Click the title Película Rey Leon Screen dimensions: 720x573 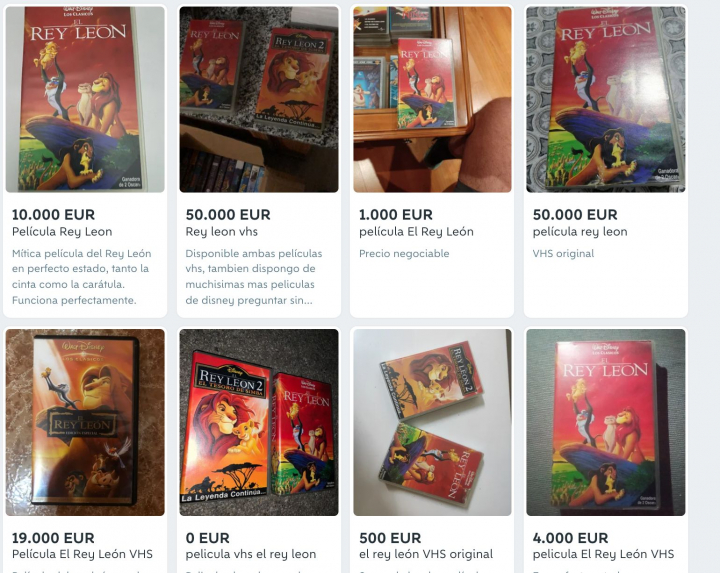[x=62, y=232]
